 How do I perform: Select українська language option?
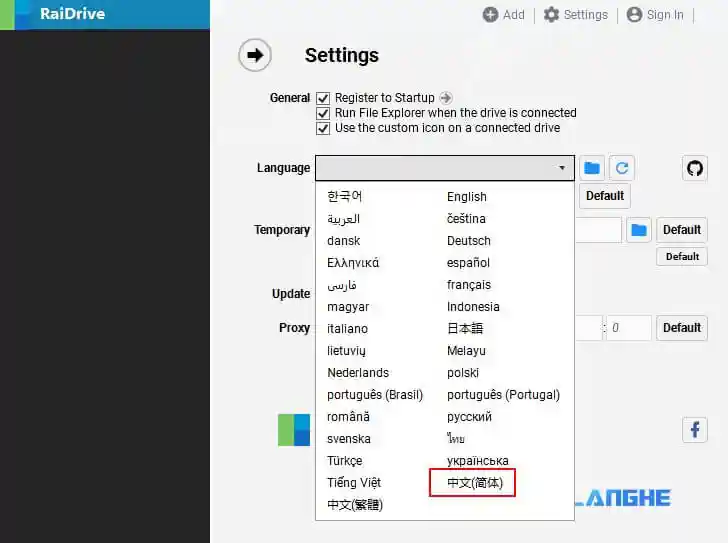477,461
